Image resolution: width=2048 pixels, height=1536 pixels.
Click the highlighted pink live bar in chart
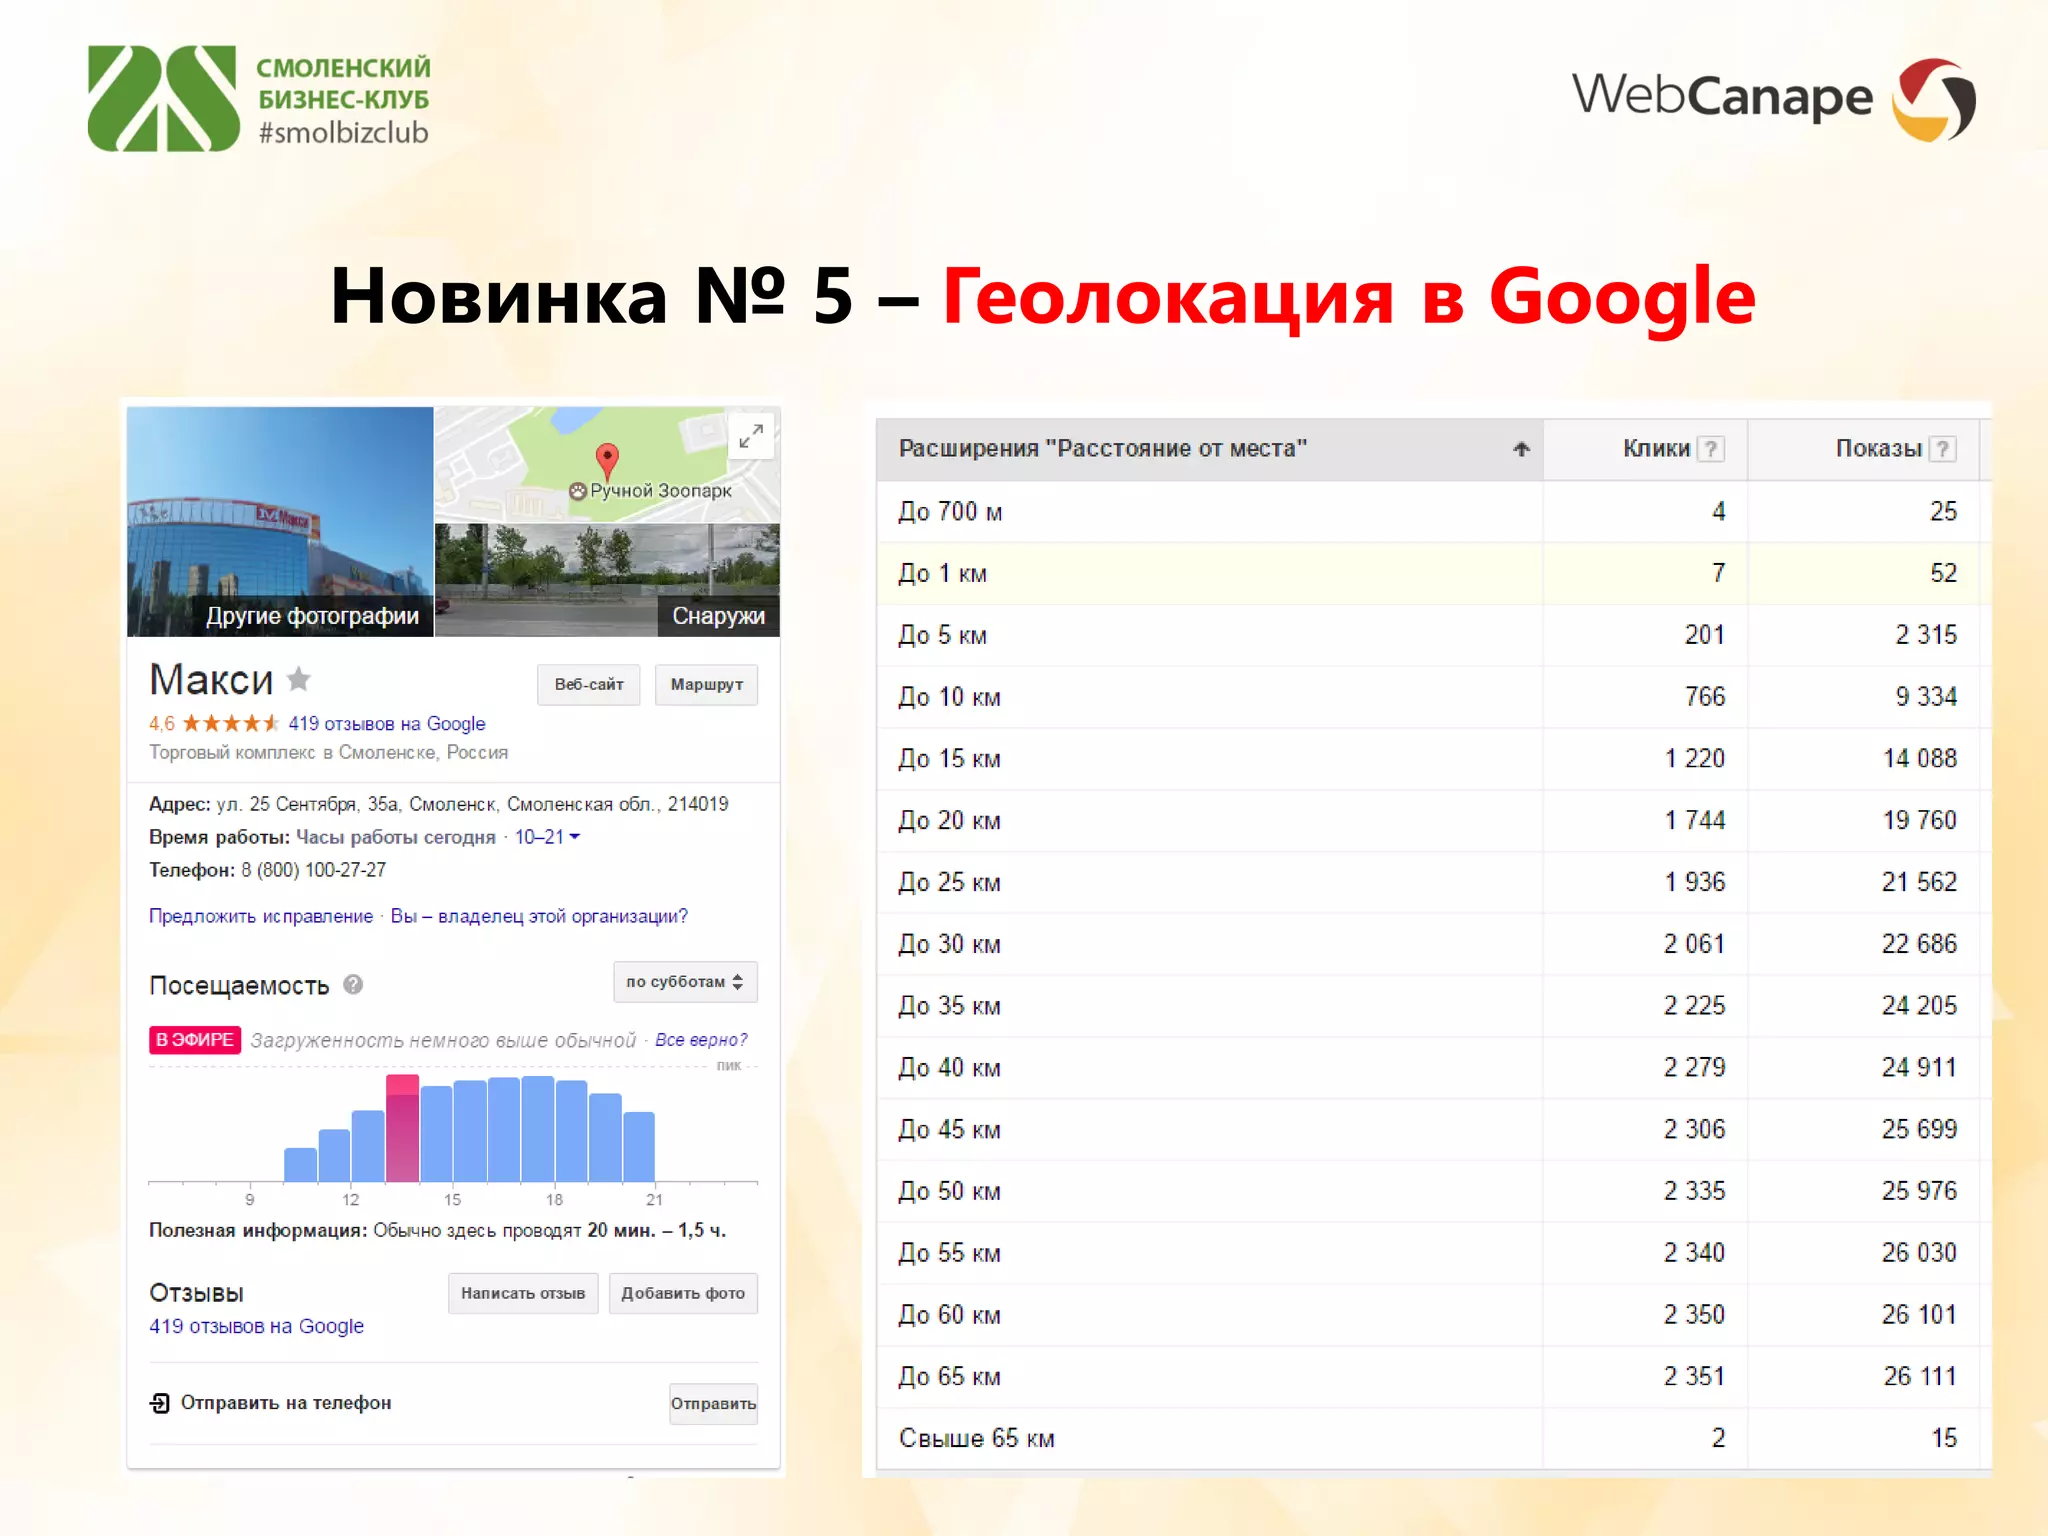click(x=402, y=1128)
